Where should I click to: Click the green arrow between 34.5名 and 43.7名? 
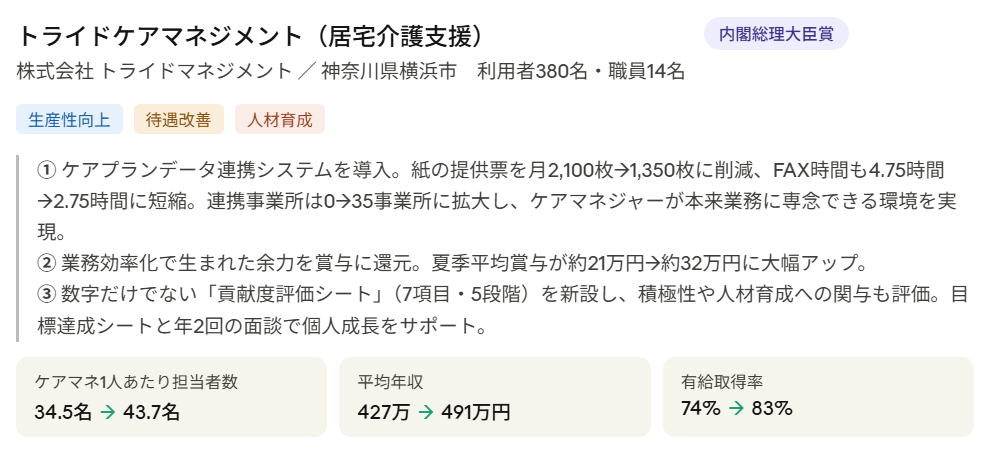coord(109,411)
